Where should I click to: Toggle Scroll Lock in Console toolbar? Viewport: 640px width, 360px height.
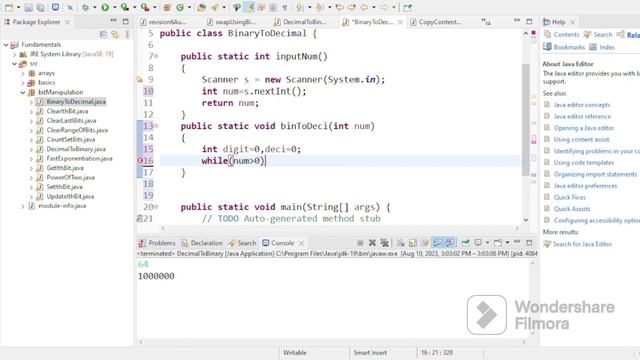(413, 243)
